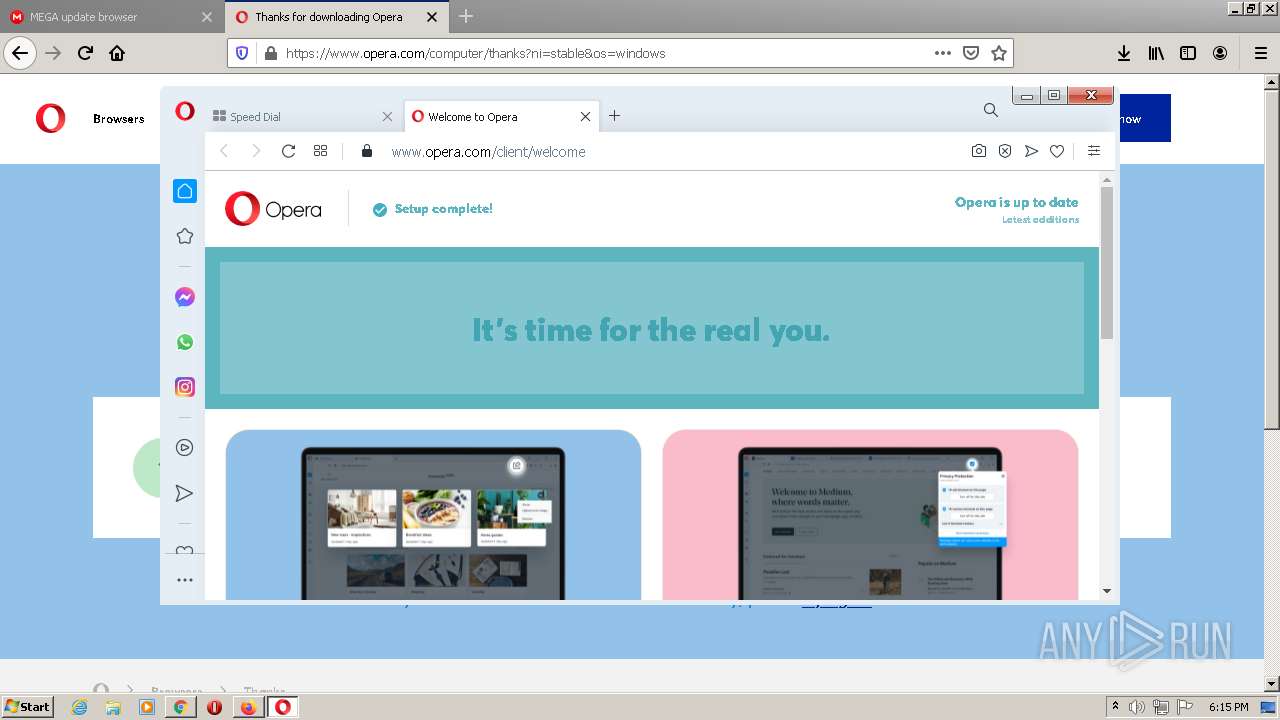Image resolution: width=1280 pixels, height=720 pixels.
Task: Click Firefox taskbar button
Action: [248, 707]
